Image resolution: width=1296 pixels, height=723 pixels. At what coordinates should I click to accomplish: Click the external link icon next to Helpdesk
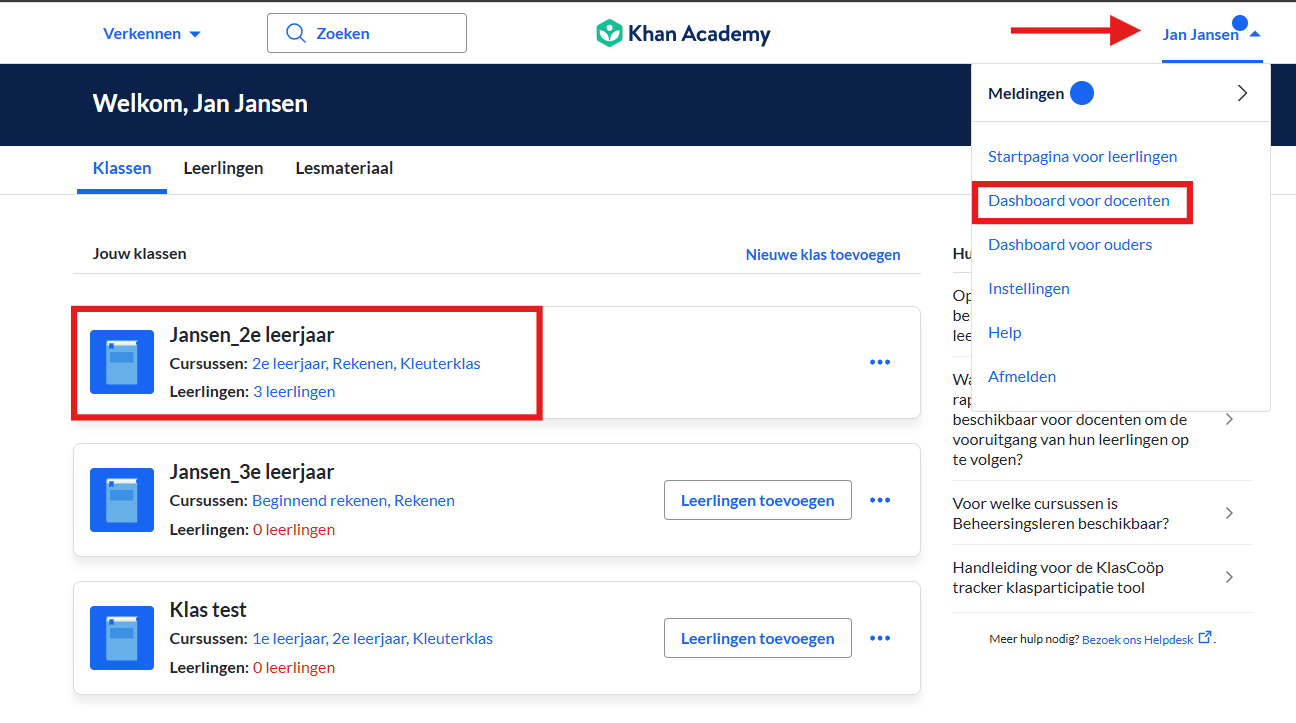[1205, 637]
